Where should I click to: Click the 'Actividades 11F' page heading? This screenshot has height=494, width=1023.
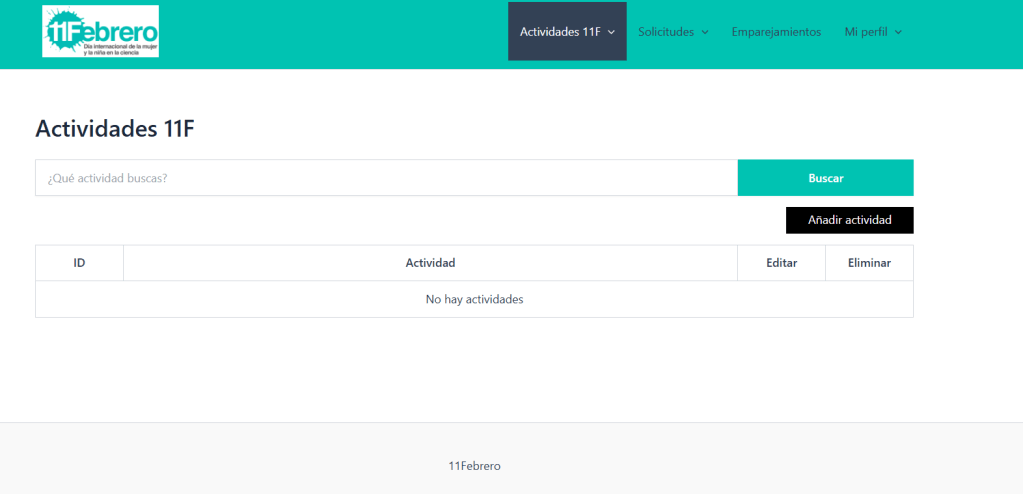click(x=120, y=128)
